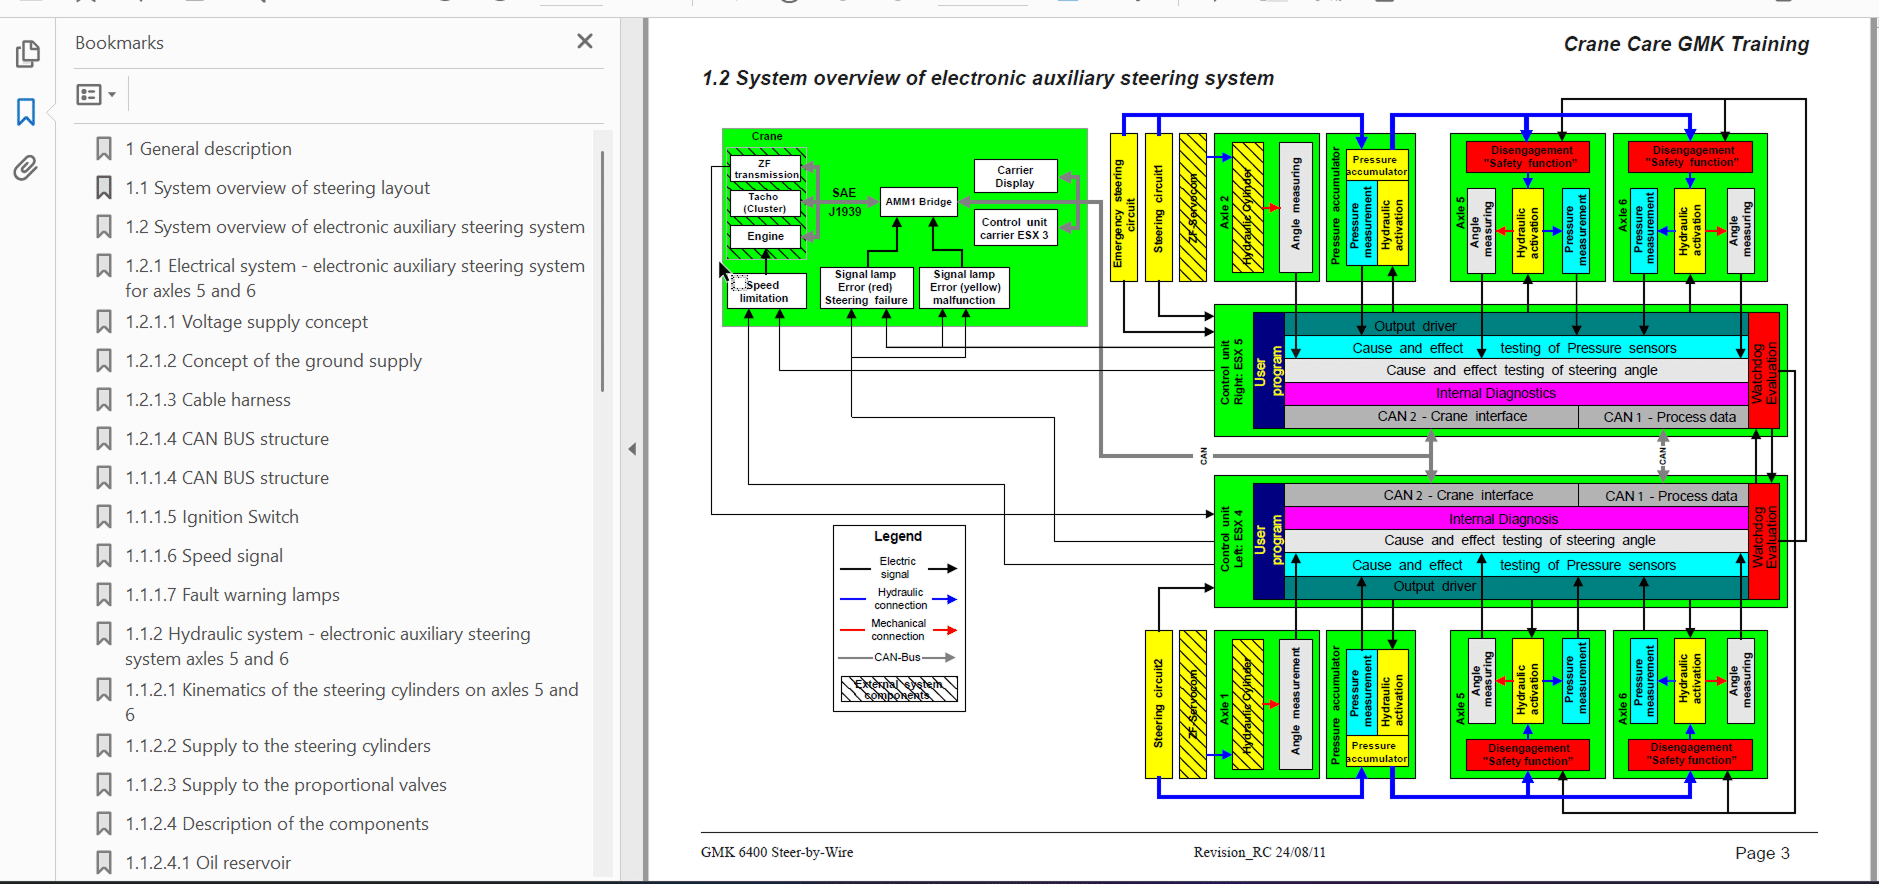Image resolution: width=1879 pixels, height=884 pixels.
Task: Close the Bookmarks panel
Action: click(585, 41)
